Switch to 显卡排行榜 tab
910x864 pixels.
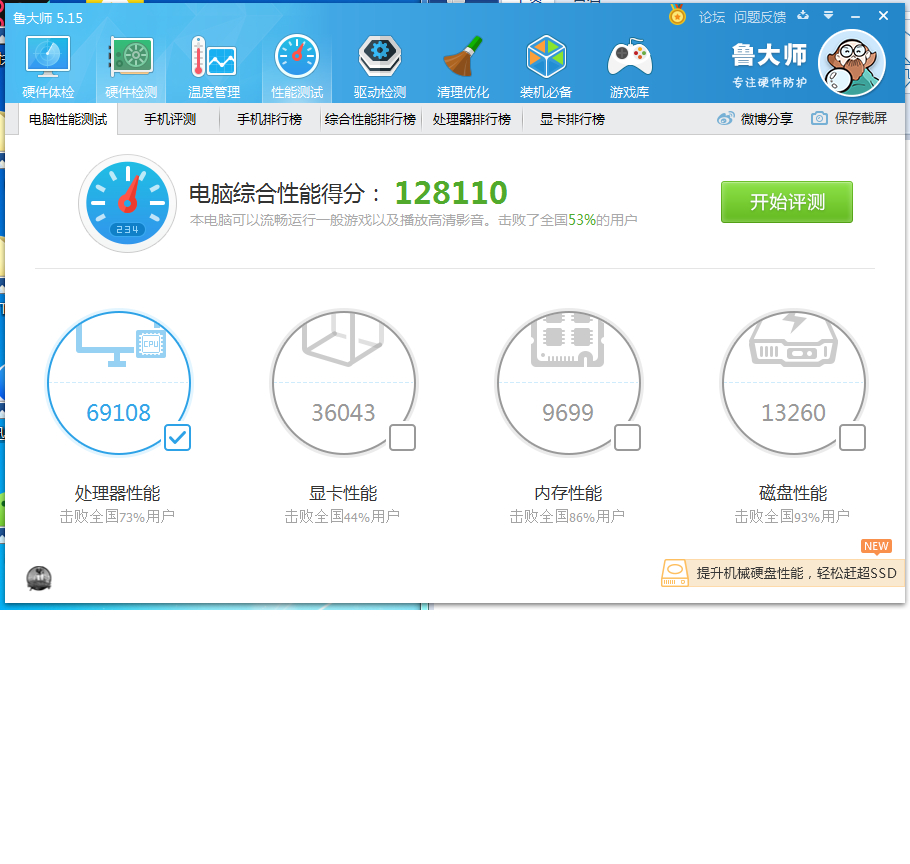tap(572, 120)
